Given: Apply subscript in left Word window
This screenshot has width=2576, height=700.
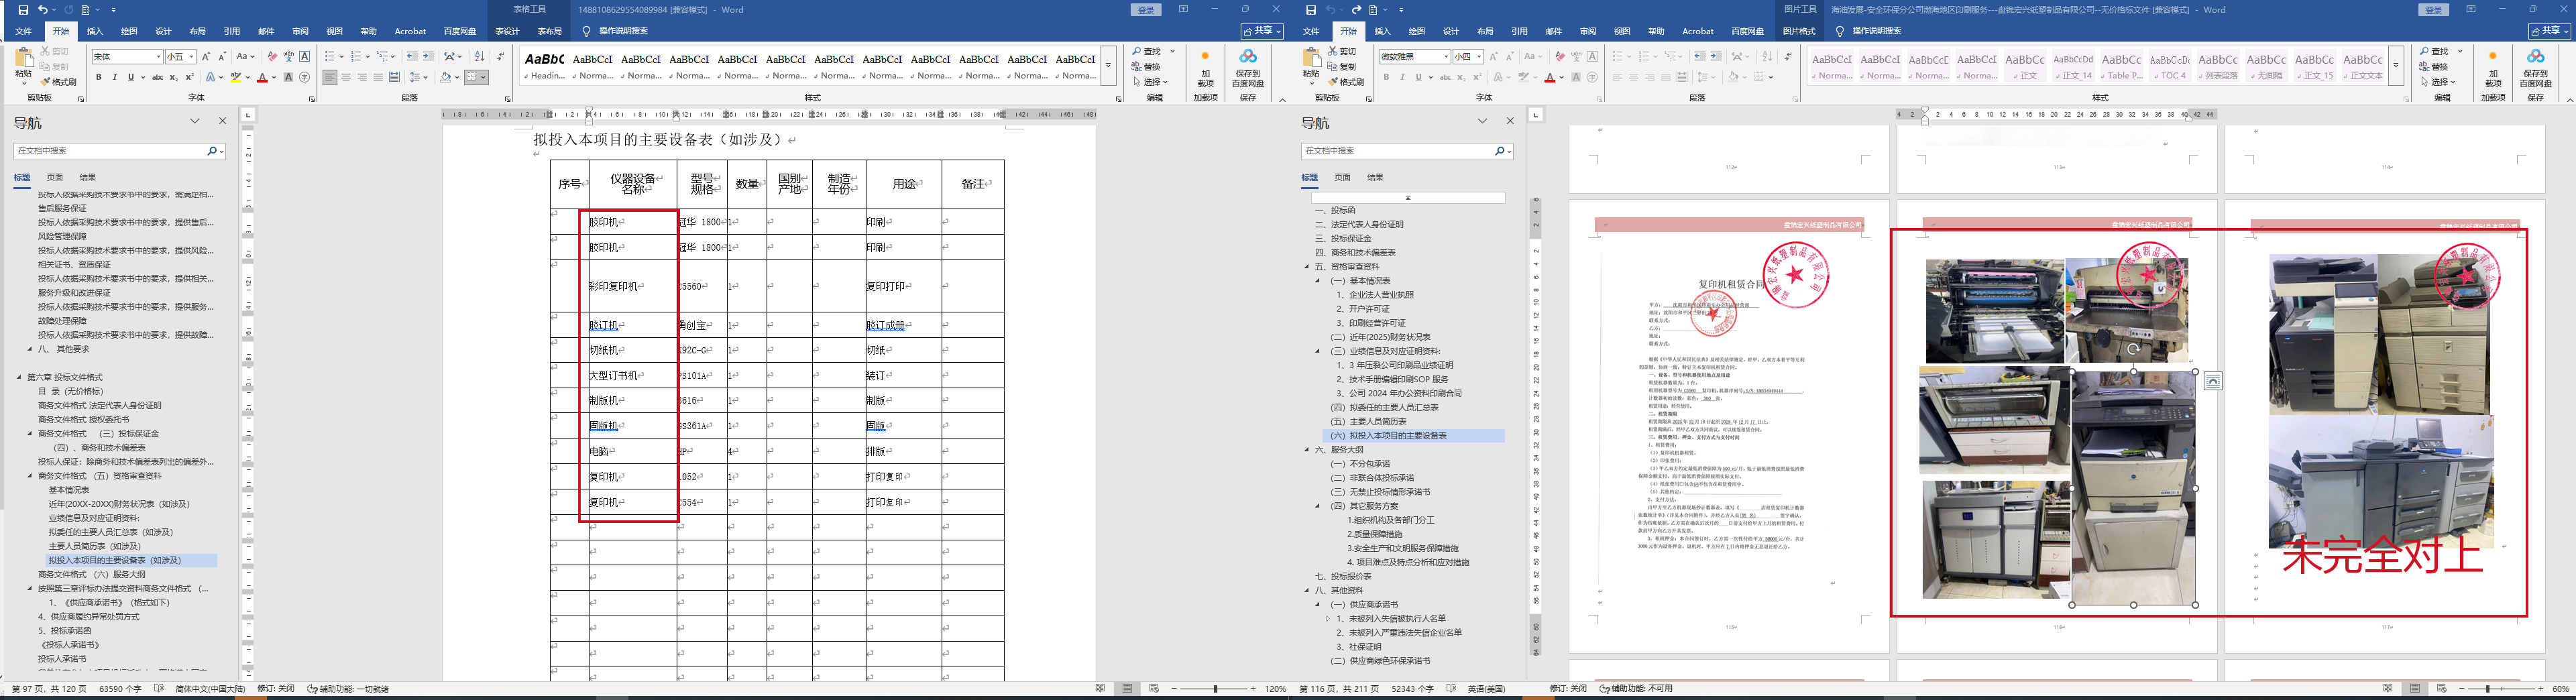Looking at the screenshot, I should pyautogui.click(x=173, y=77).
